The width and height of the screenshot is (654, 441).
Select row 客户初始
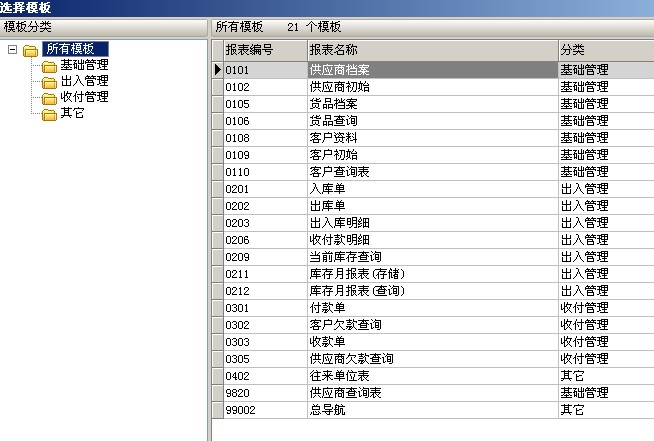(x=433, y=155)
